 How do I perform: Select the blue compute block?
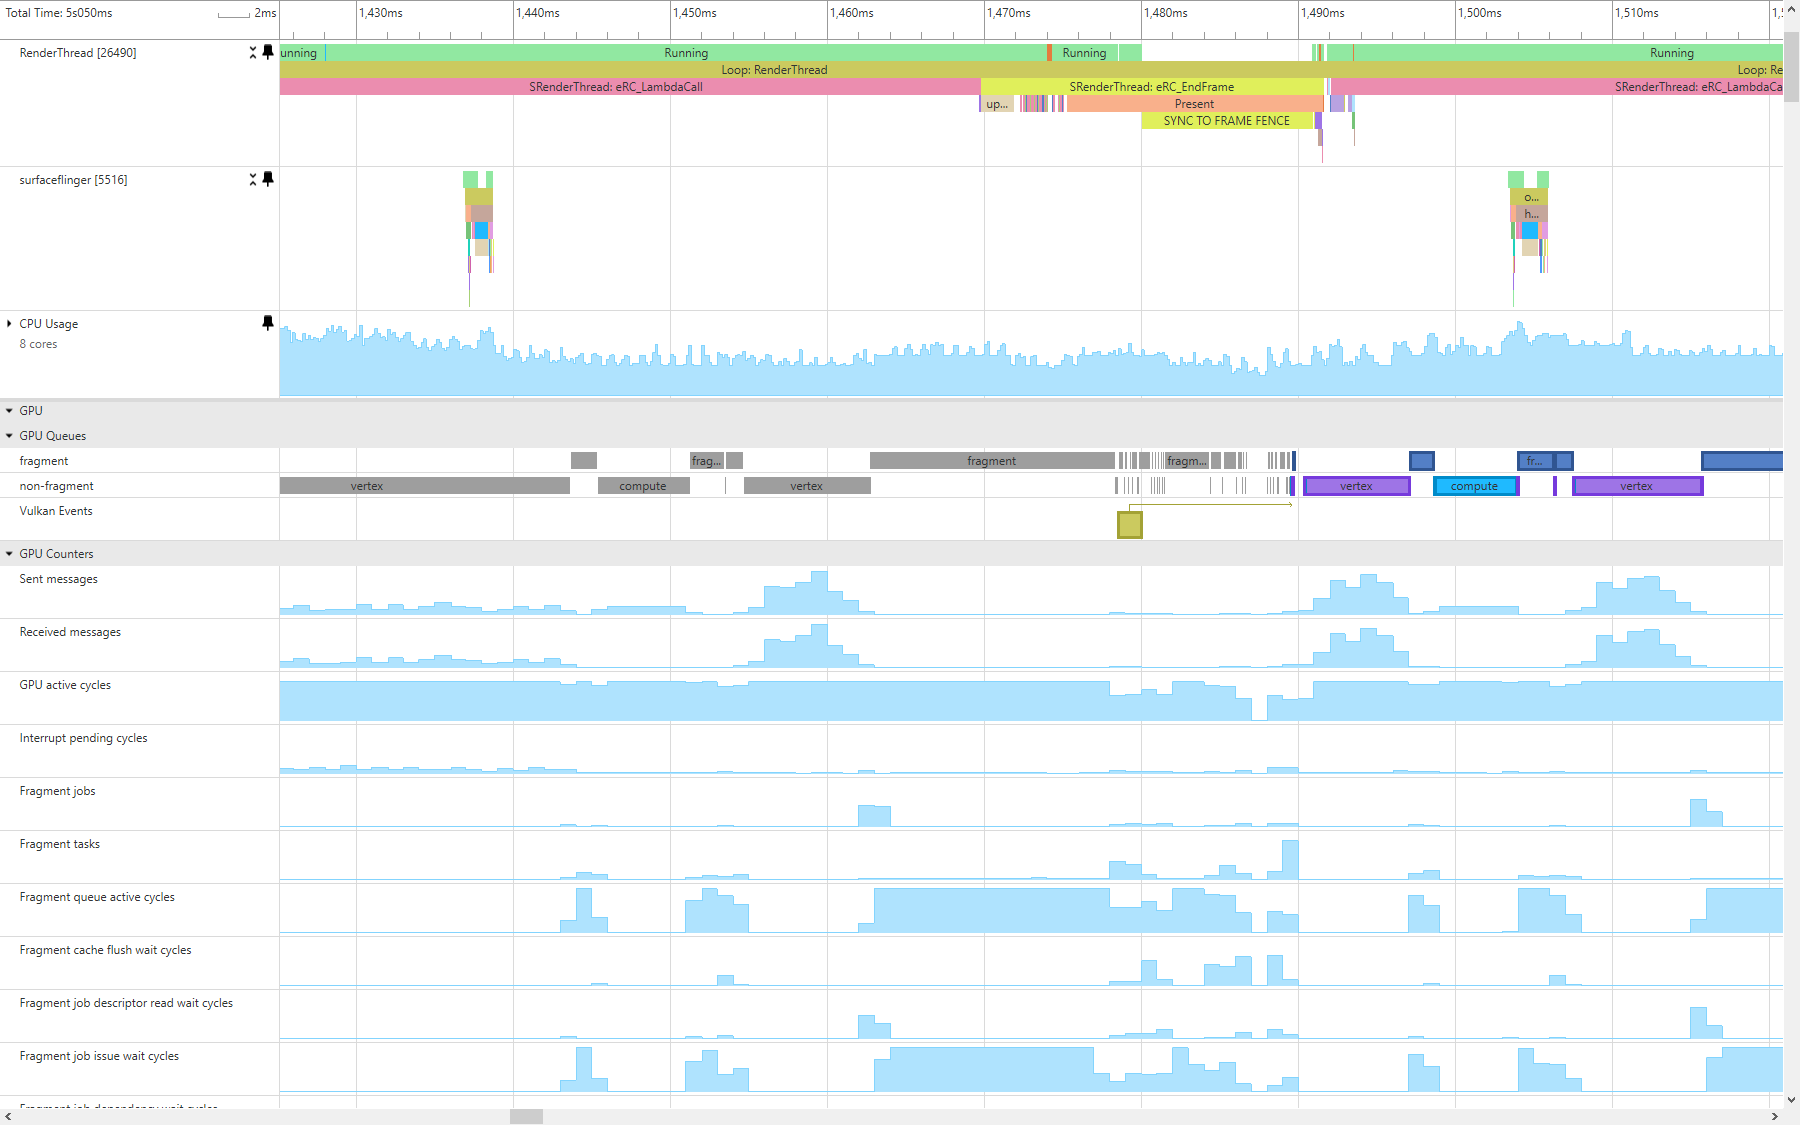click(x=1475, y=486)
